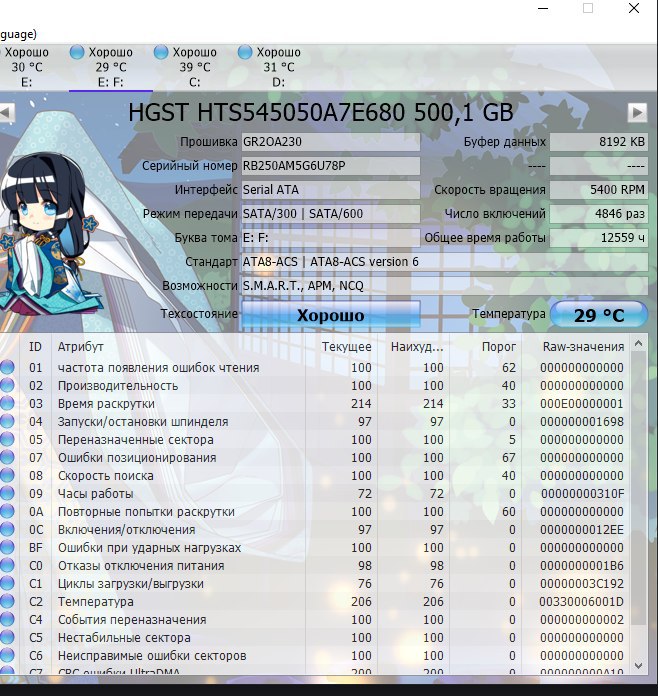The image size is (658, 696).
Task: Select the Время раскрутки attribute text
Action: pos(106,403)
